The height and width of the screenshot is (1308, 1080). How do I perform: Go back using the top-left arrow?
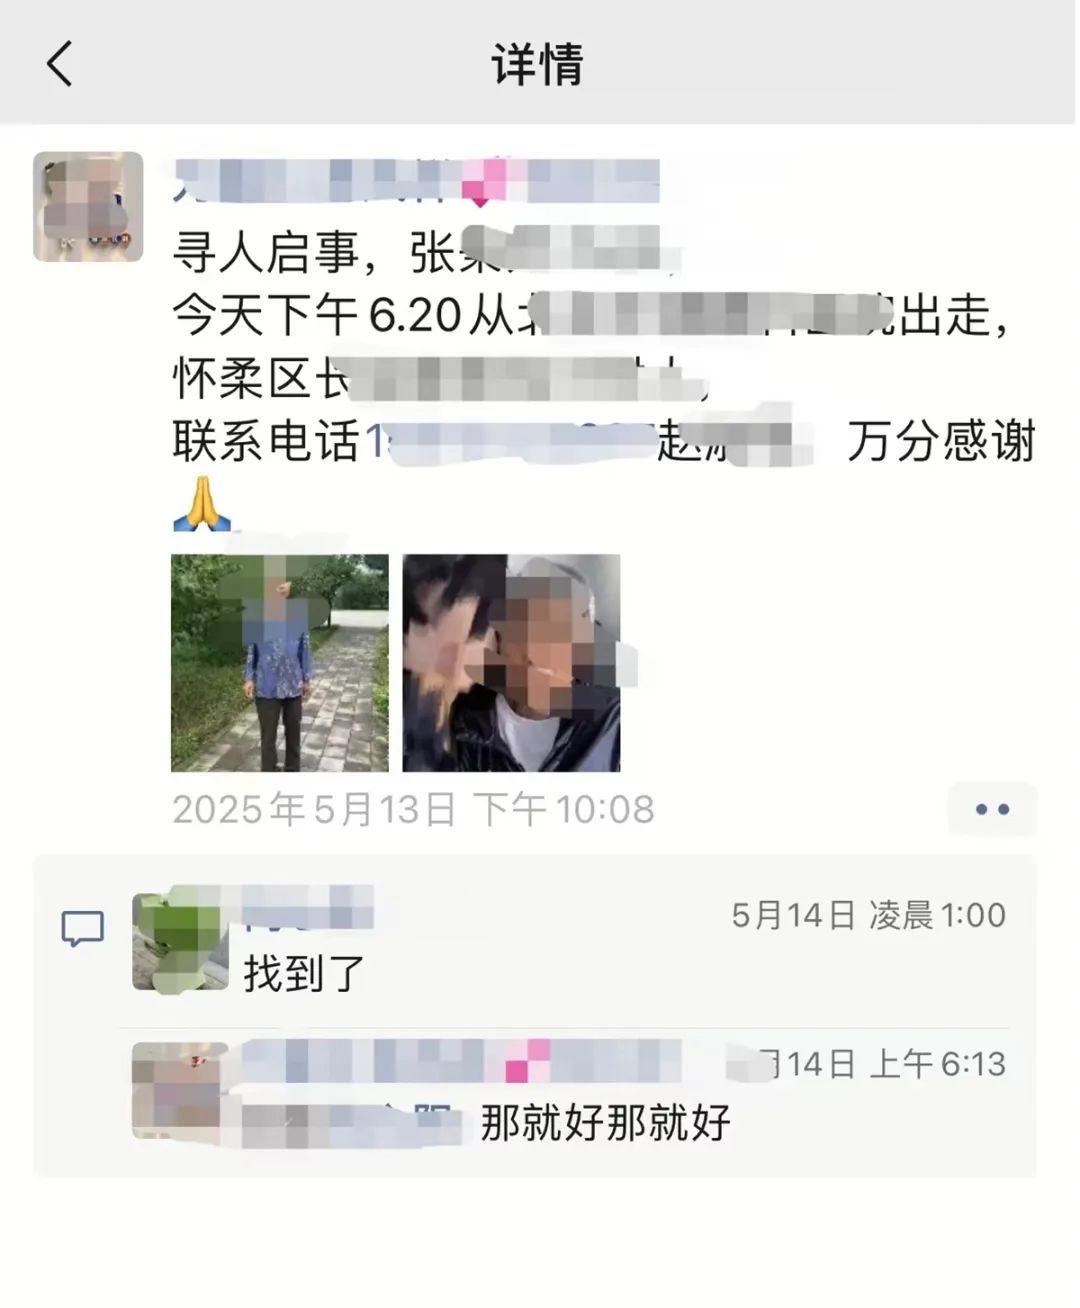[x=60, y=64]
